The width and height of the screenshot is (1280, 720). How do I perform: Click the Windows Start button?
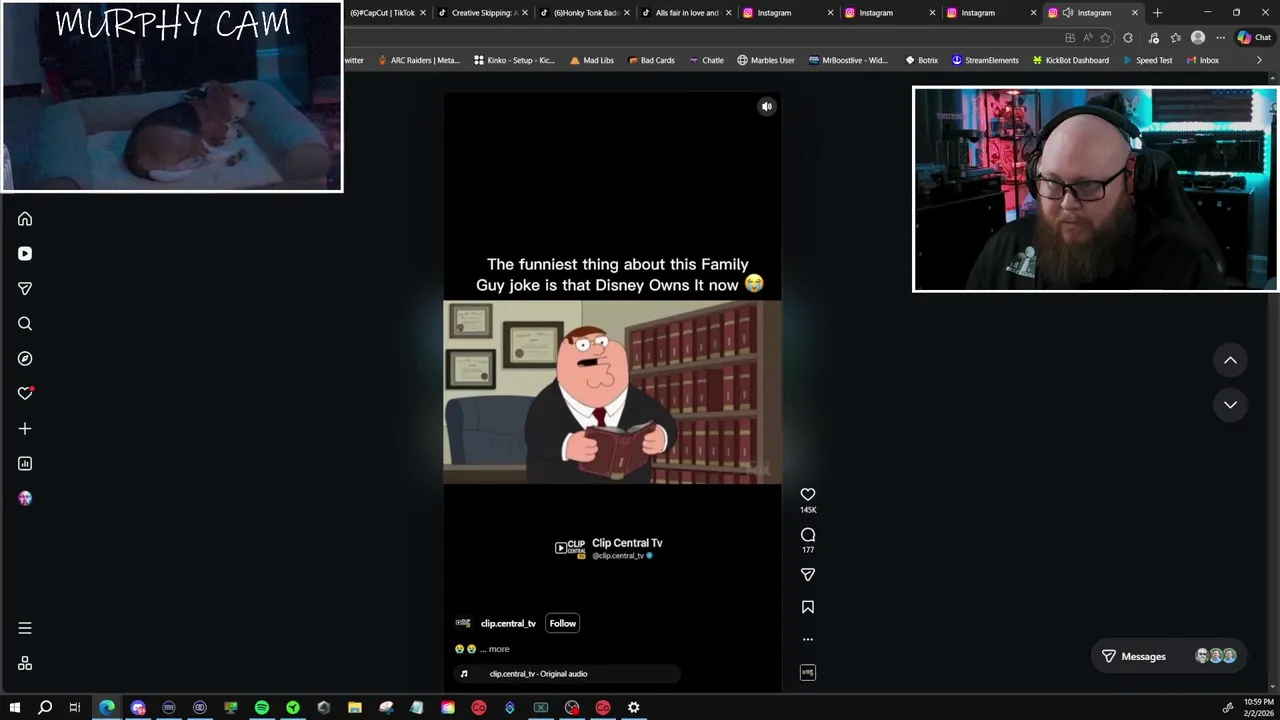point(15,708)
